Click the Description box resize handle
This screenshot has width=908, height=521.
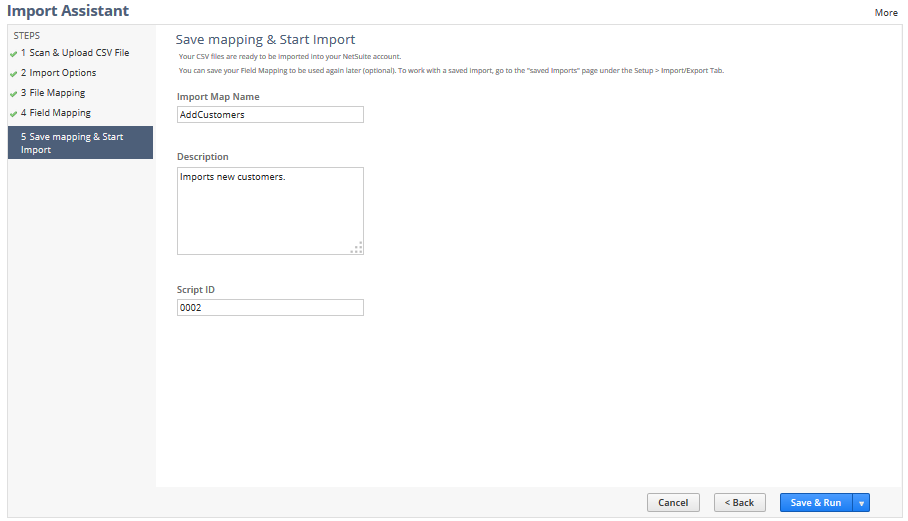[357, 248]
